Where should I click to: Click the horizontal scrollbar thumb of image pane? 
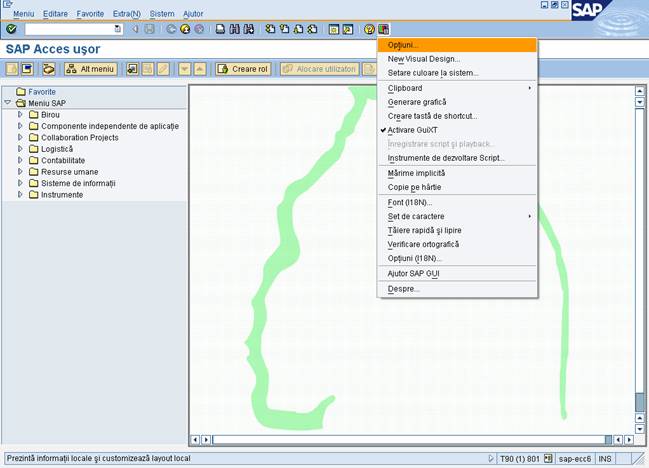click(x=608, y=439)
